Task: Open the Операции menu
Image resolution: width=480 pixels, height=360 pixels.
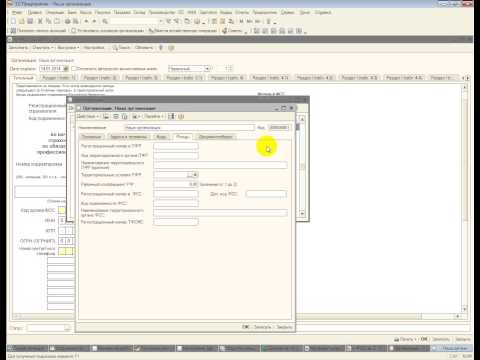Action: point(54,12)
